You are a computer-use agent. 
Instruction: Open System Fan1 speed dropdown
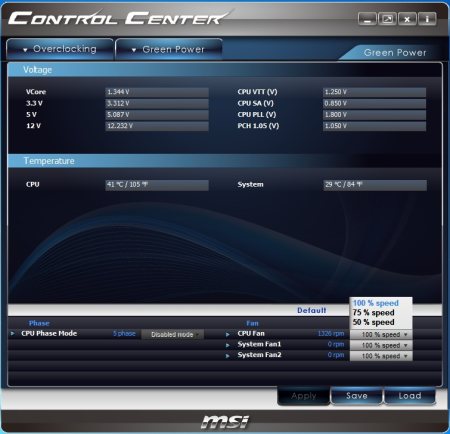pos(381,345)
